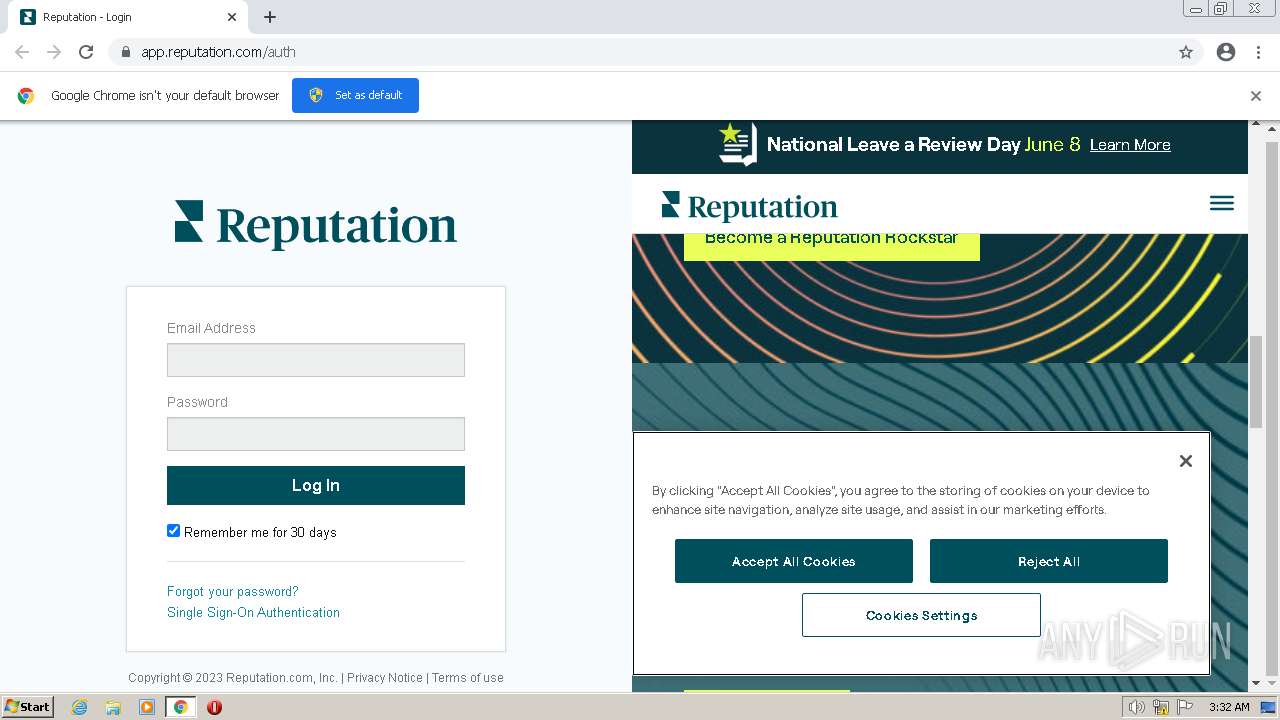Open File Explorer from taskbar
The height and width of the screenshot is (720, 1280).
tap(113, 707)
